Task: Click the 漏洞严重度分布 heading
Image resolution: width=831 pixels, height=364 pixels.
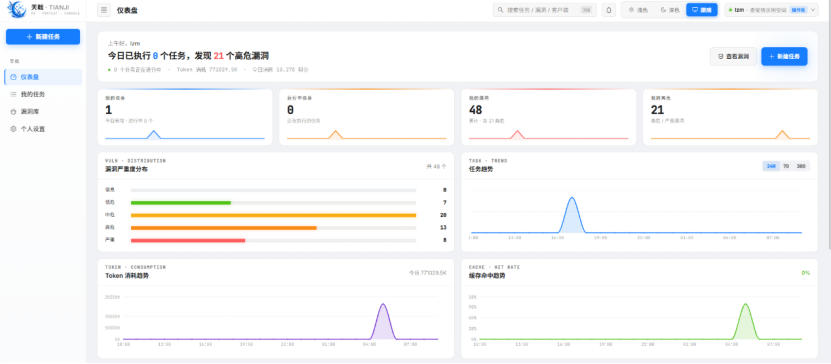Action: click(x=126, y=170)
